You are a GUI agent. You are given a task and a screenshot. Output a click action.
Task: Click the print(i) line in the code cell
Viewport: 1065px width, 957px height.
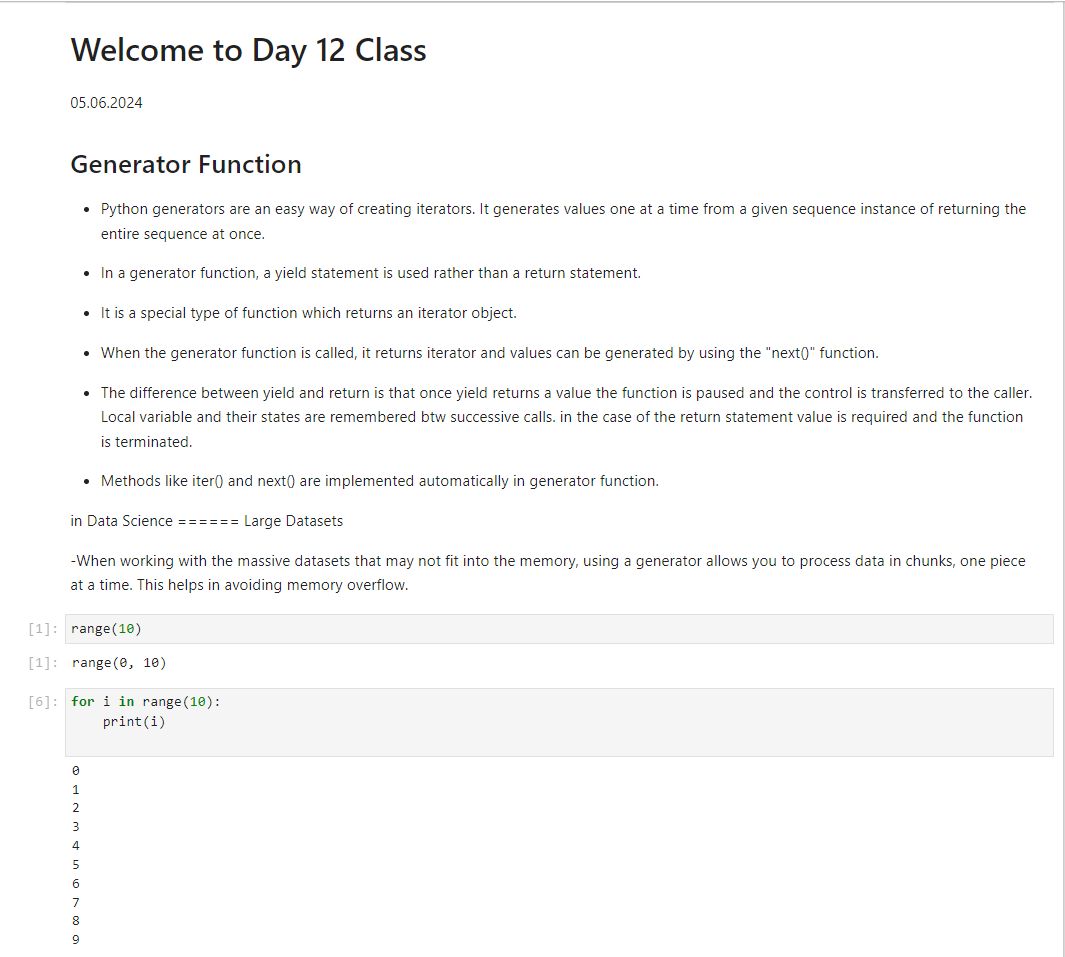134,721
